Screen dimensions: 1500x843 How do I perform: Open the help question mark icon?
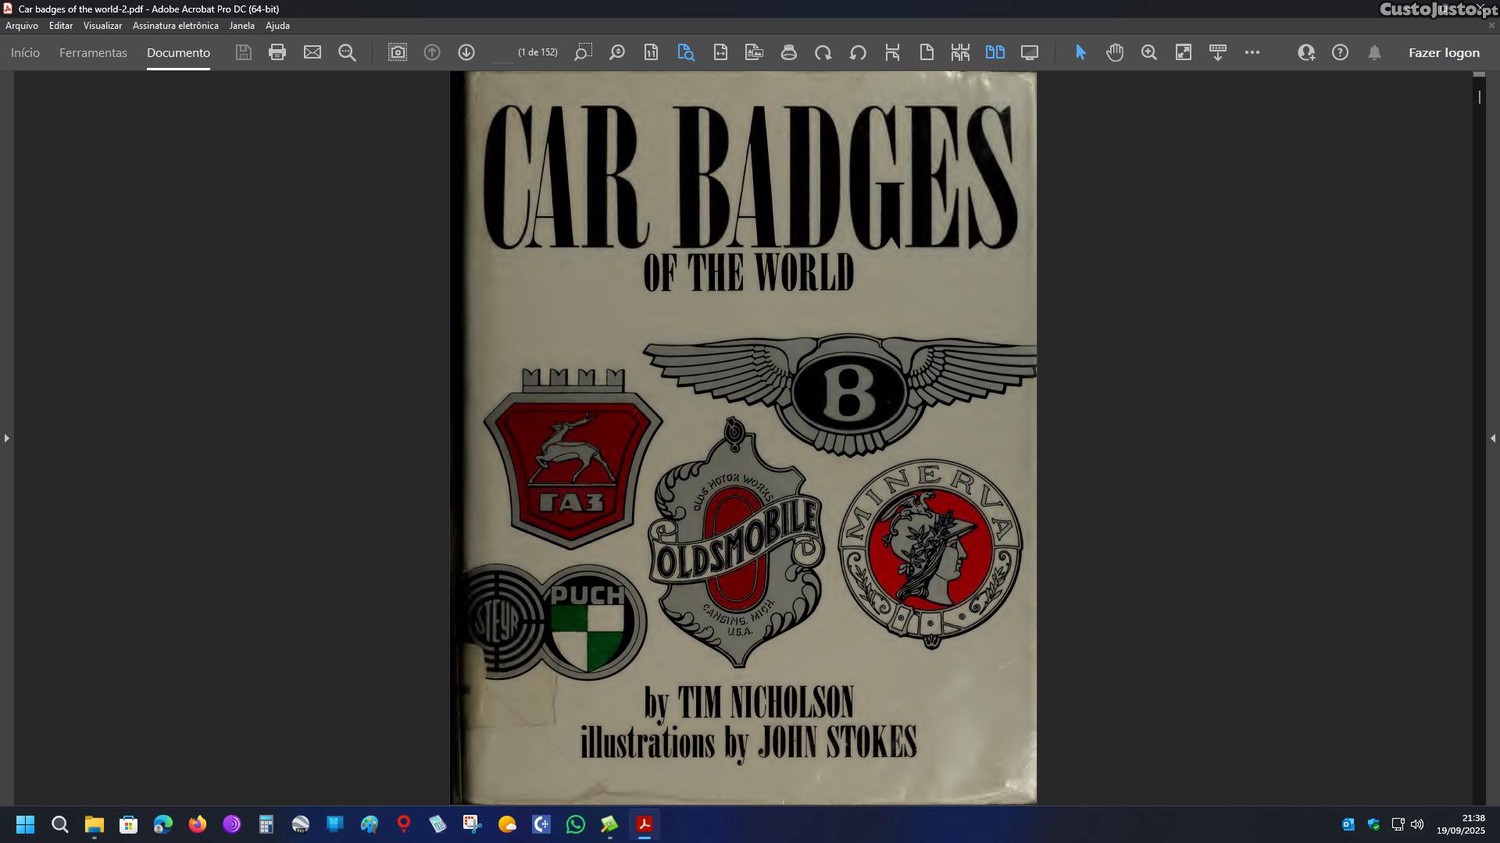point(1340,52)
